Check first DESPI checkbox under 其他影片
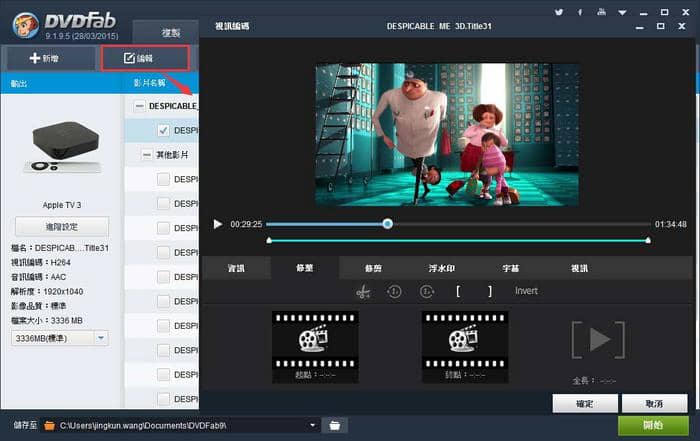The image size is (700, 441). tap(163, 179)
